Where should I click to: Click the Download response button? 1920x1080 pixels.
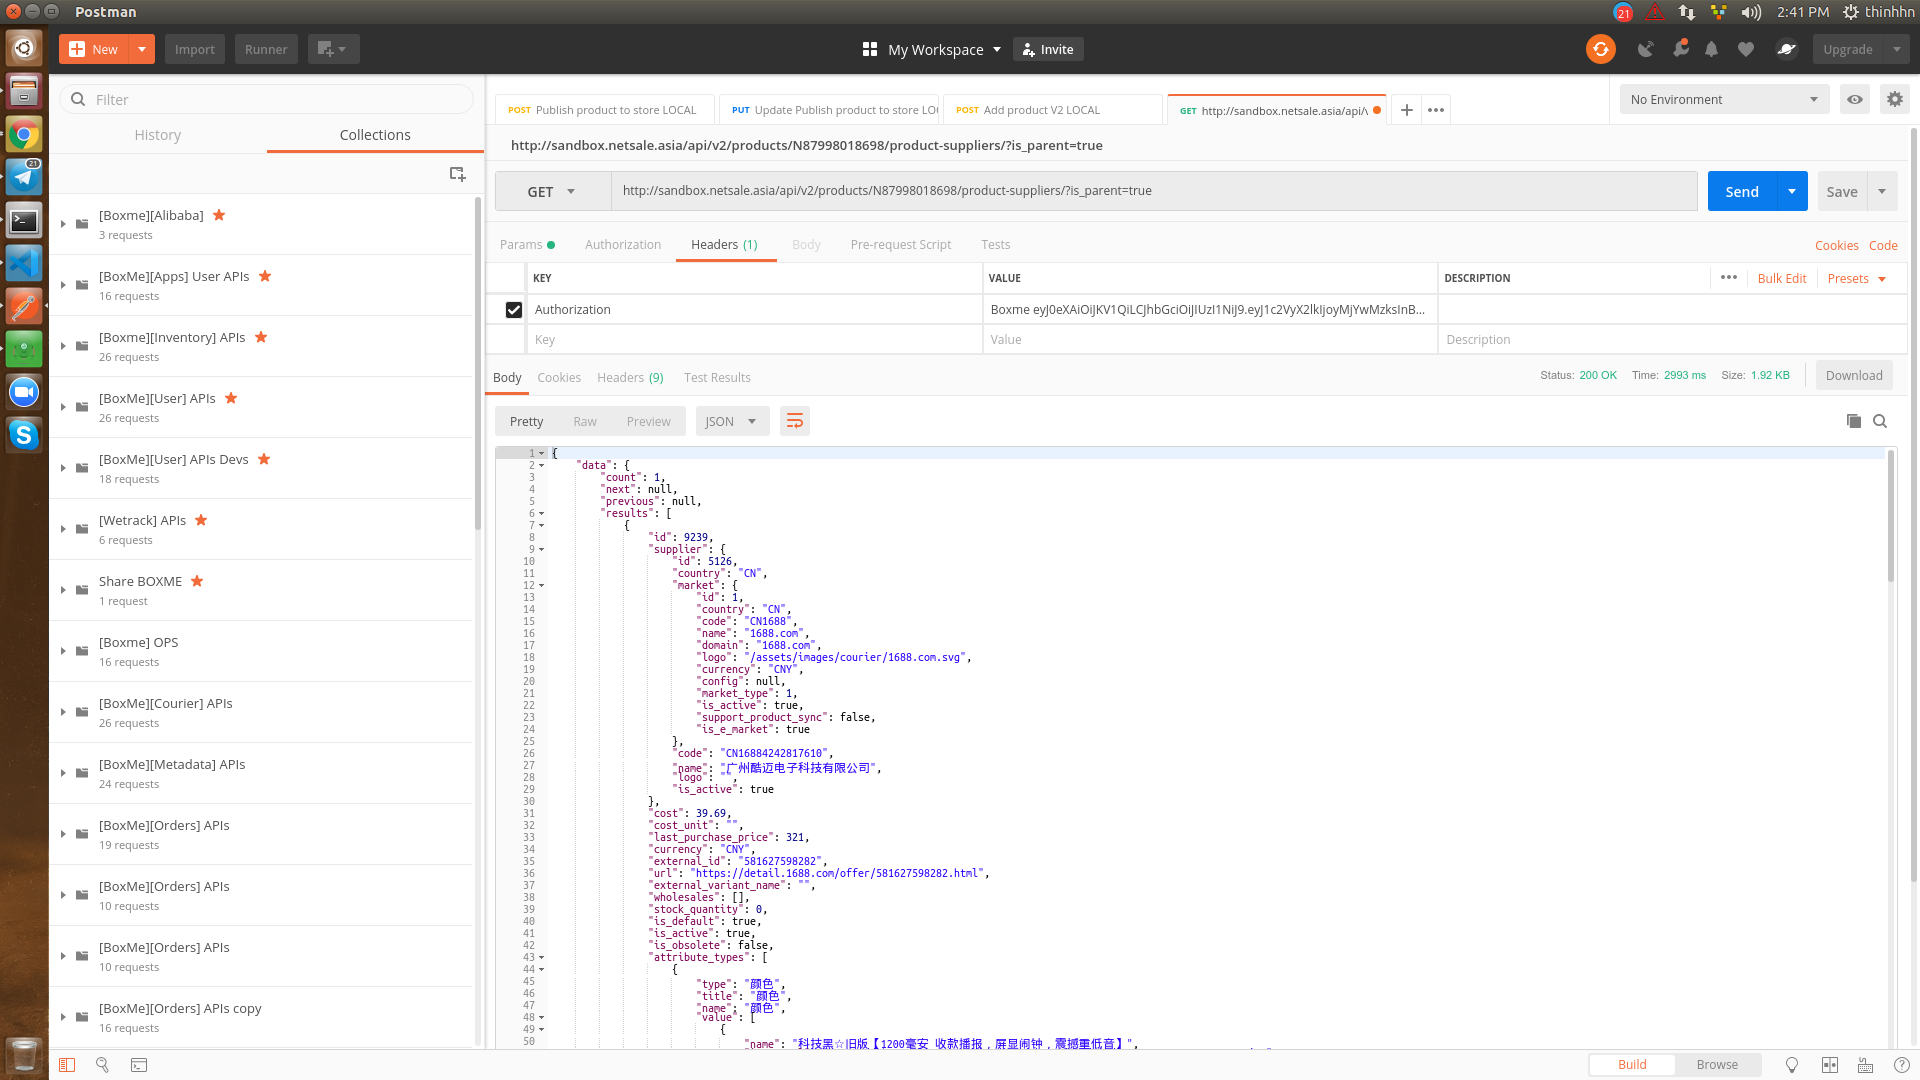(x=1854, y=375)
